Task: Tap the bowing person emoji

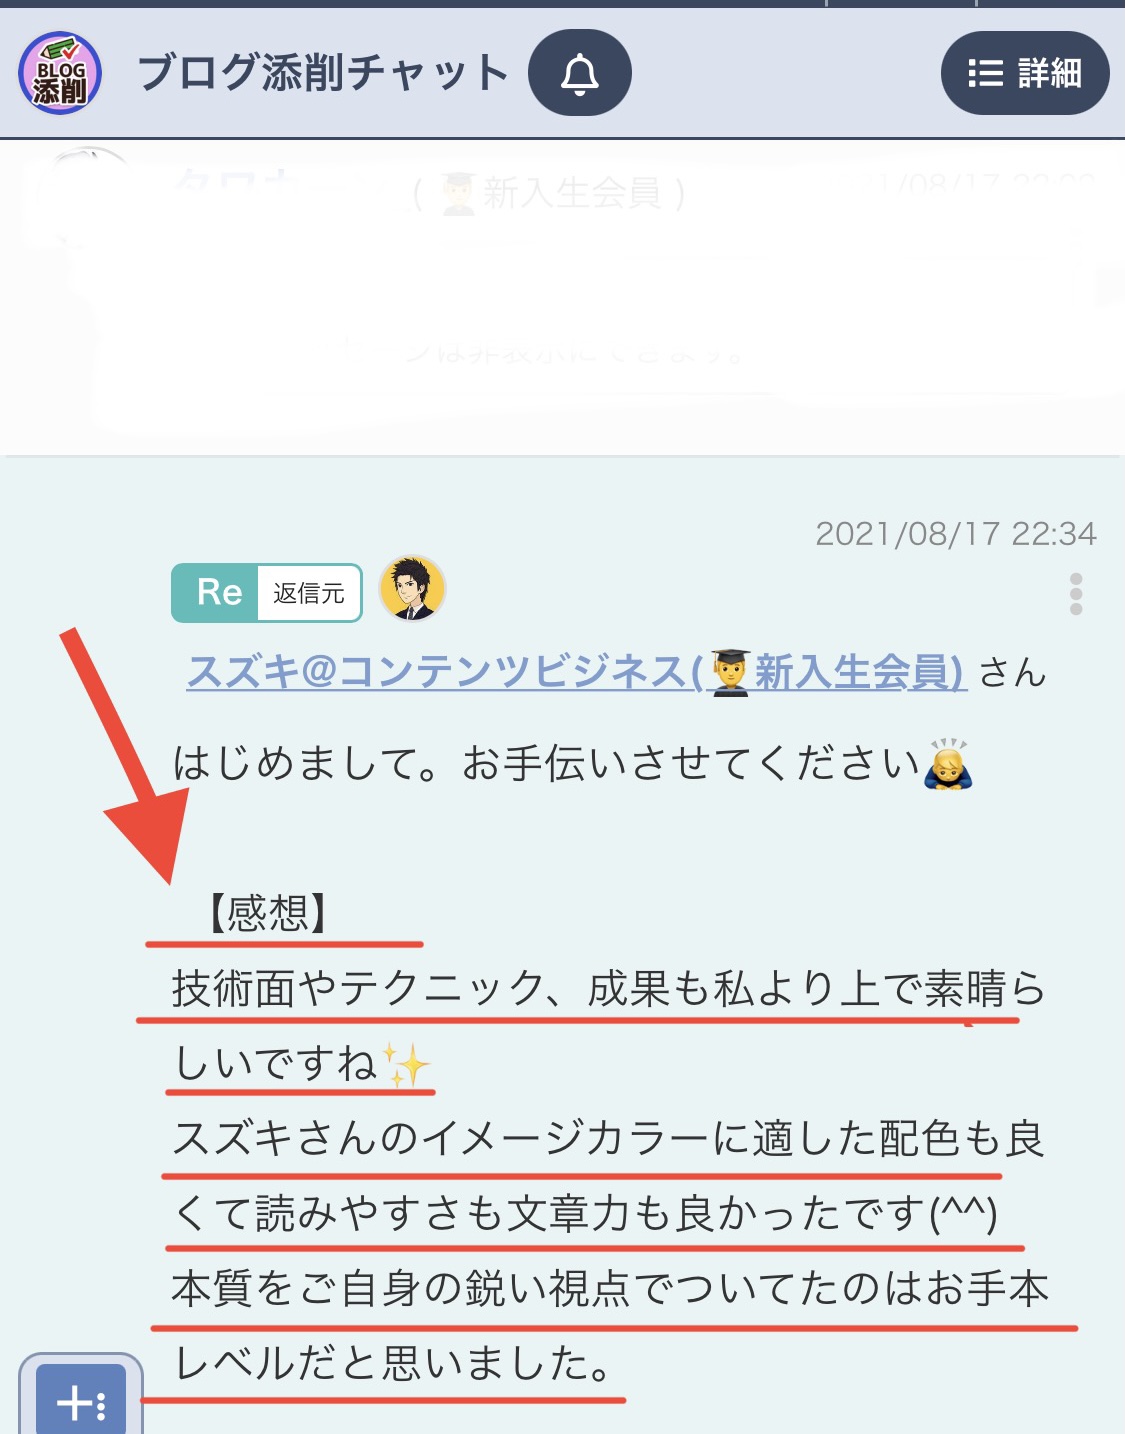Action: click(949, 765)
